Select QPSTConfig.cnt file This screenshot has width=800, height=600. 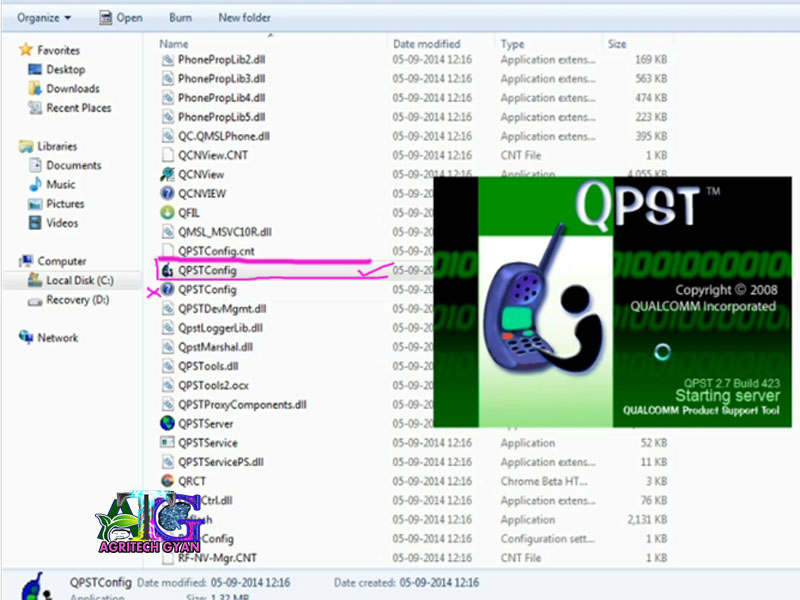216,251
